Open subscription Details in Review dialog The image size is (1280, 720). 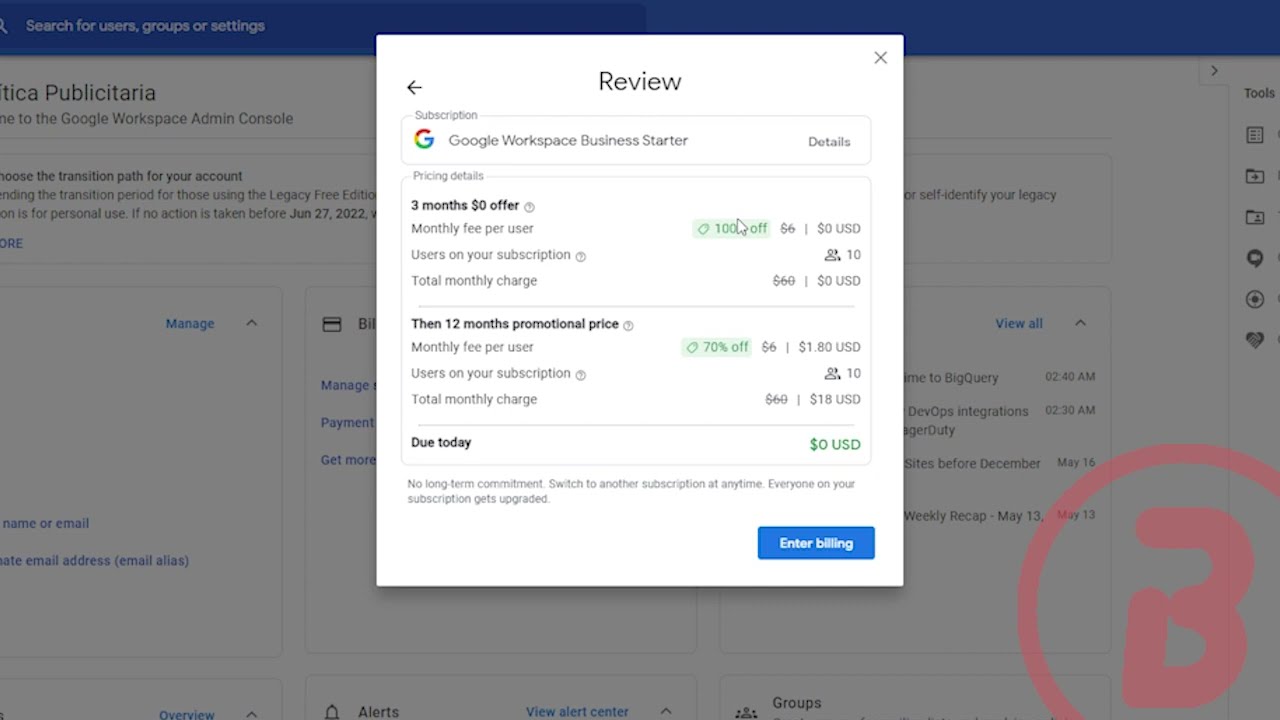pyautogui.click(x=829, y=142)
